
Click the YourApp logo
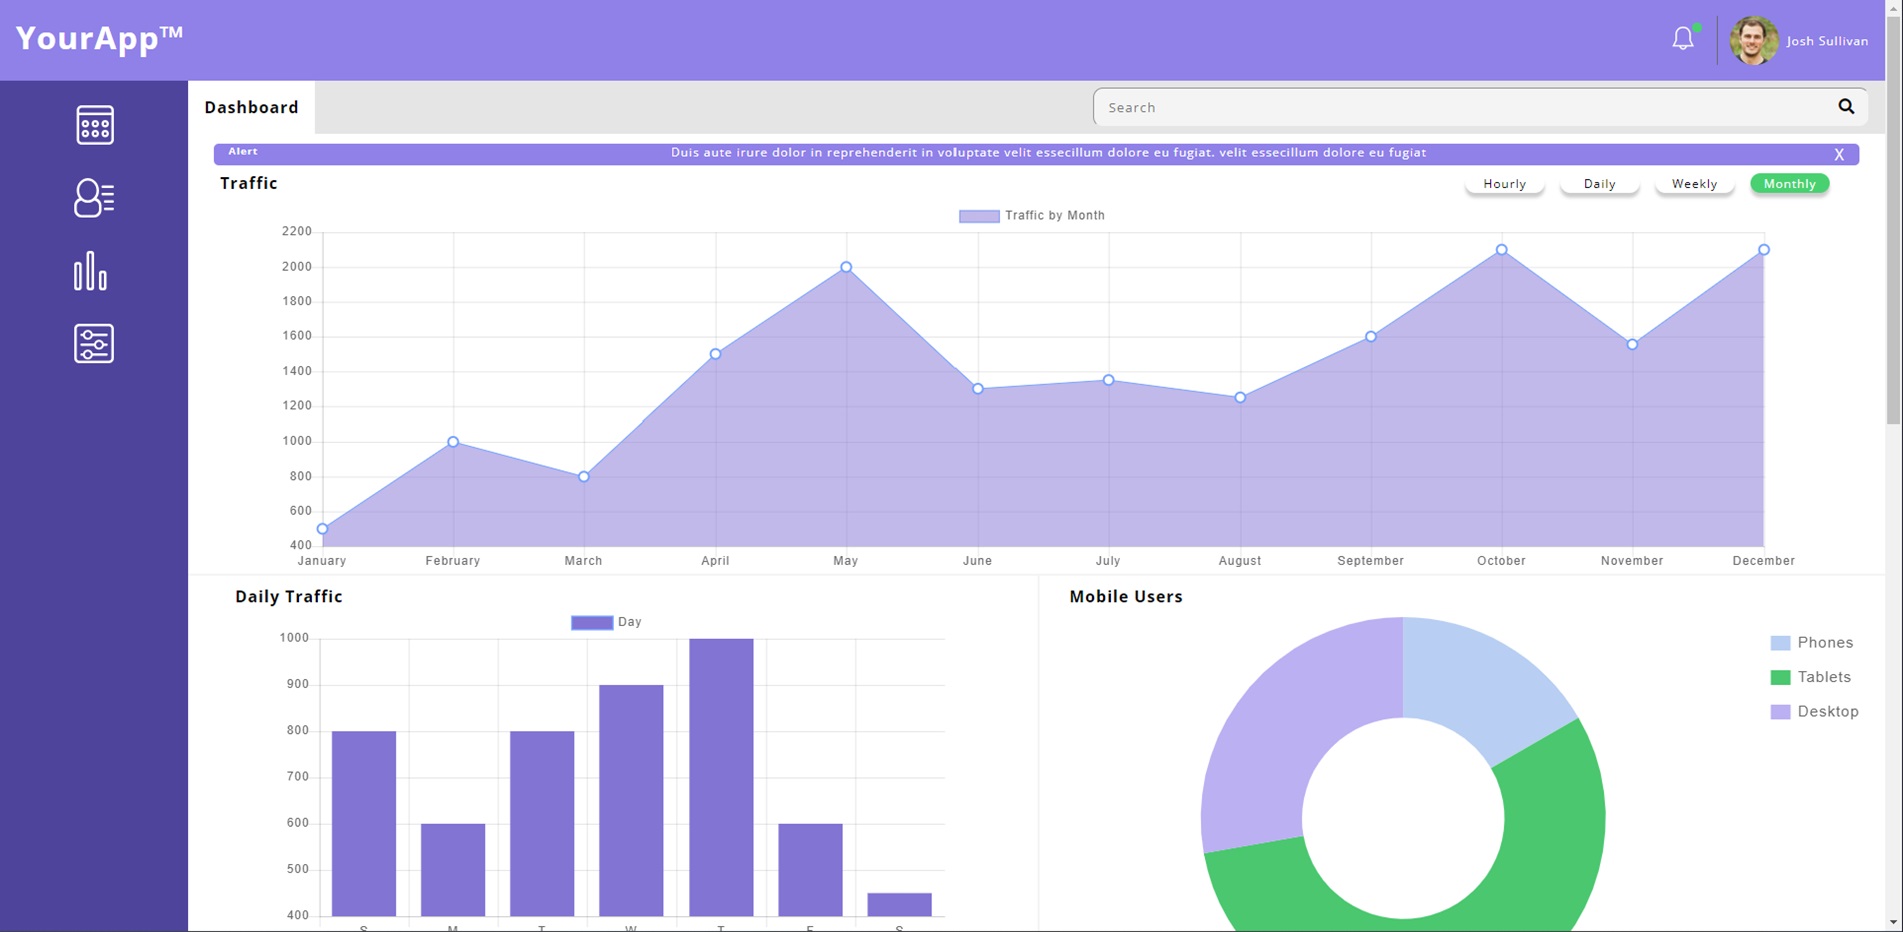99,39
